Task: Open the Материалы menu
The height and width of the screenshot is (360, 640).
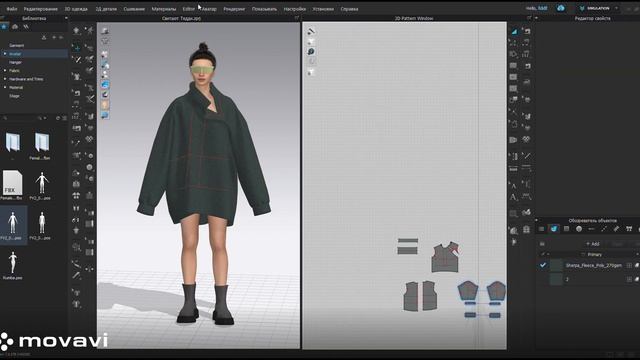Action: 164,9
